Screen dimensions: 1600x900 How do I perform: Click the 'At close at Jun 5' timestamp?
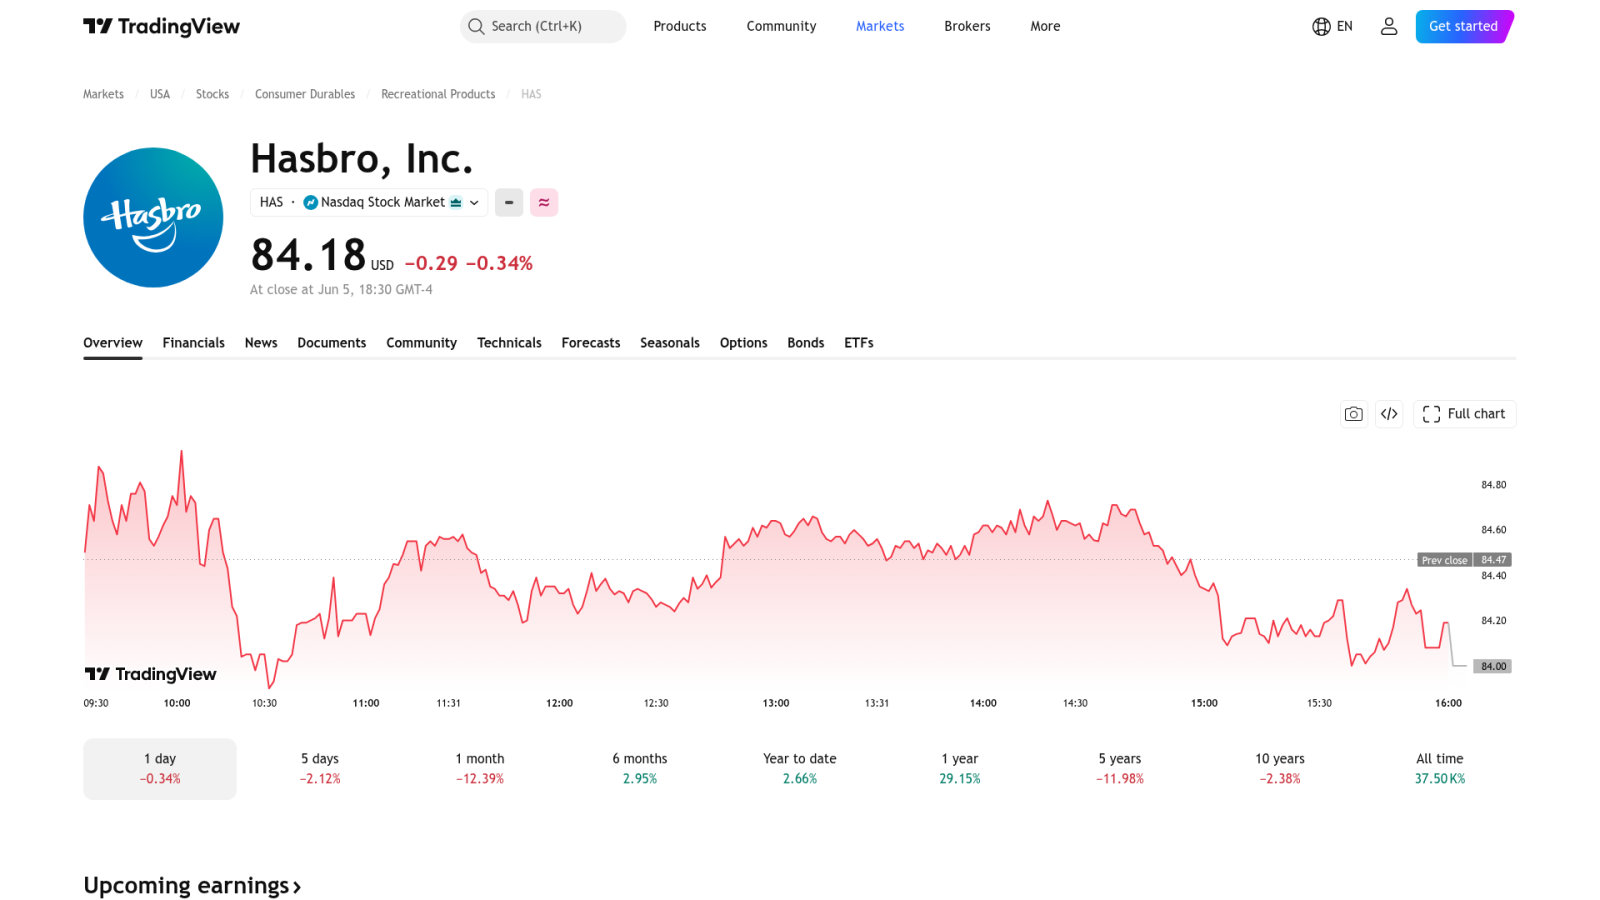coord(341,290)
